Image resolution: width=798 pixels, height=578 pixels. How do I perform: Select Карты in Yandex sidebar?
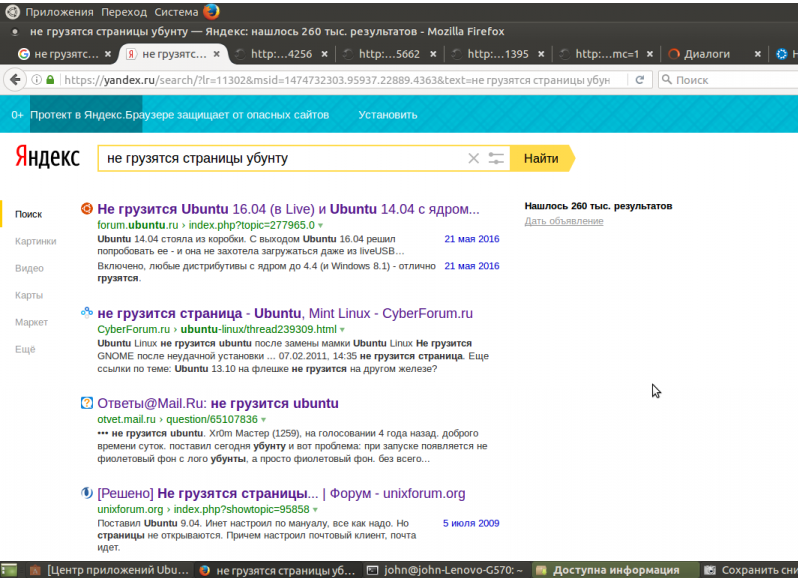coord(29,295)
